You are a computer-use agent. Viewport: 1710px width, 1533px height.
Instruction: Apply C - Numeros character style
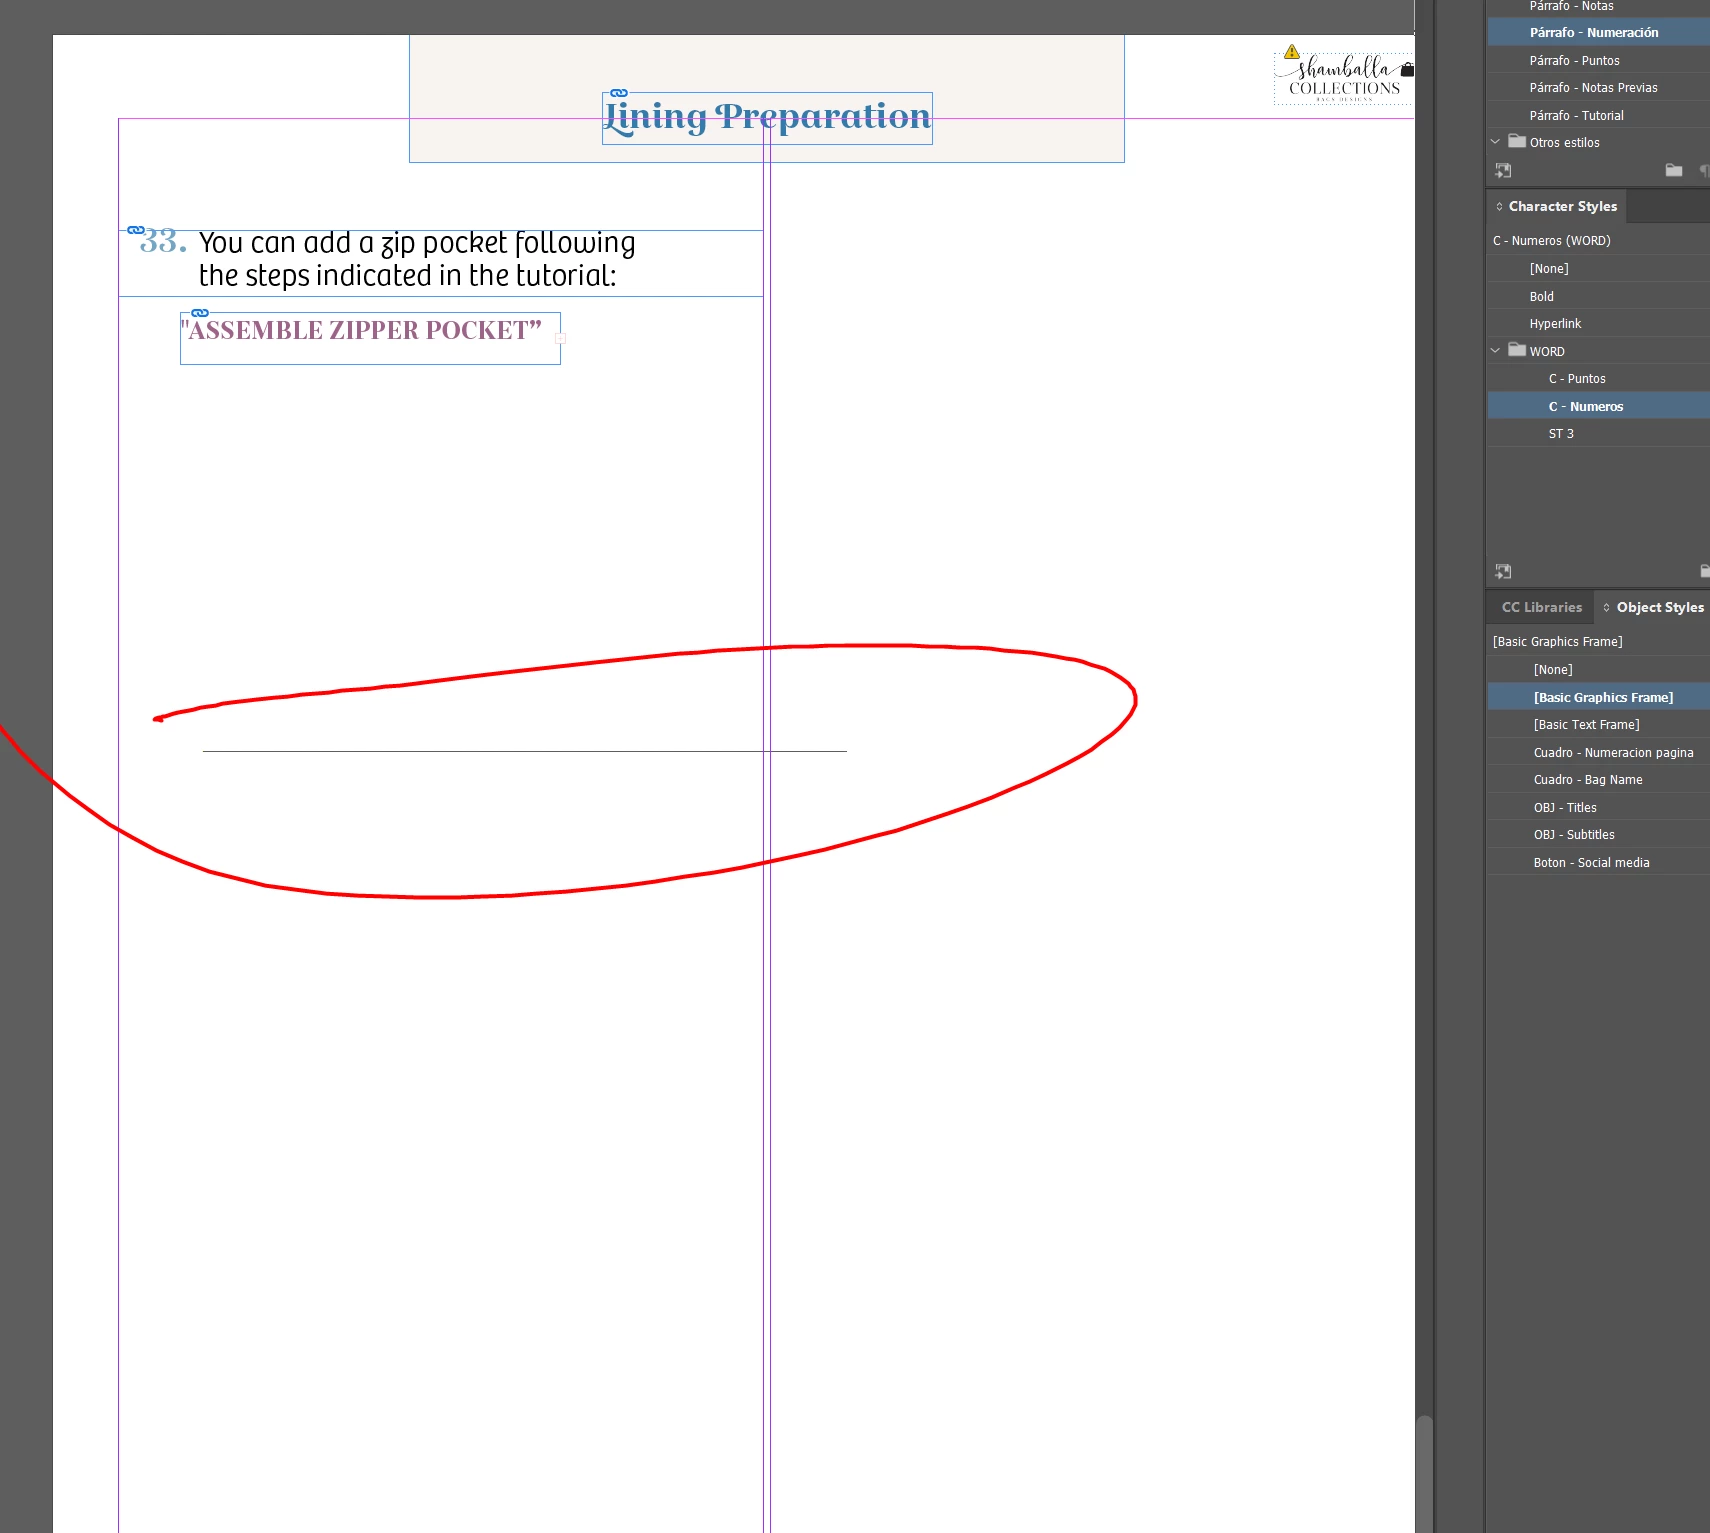click(x=1598, y=407)
